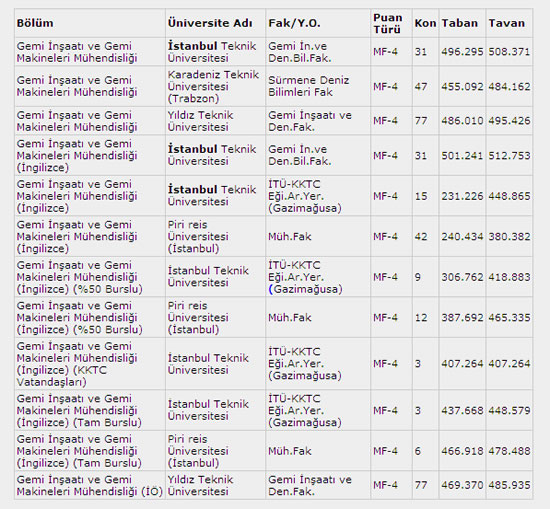550x509 pixels.
Task: Click the 508.371 ceiling score
Action: click(509, 52)
